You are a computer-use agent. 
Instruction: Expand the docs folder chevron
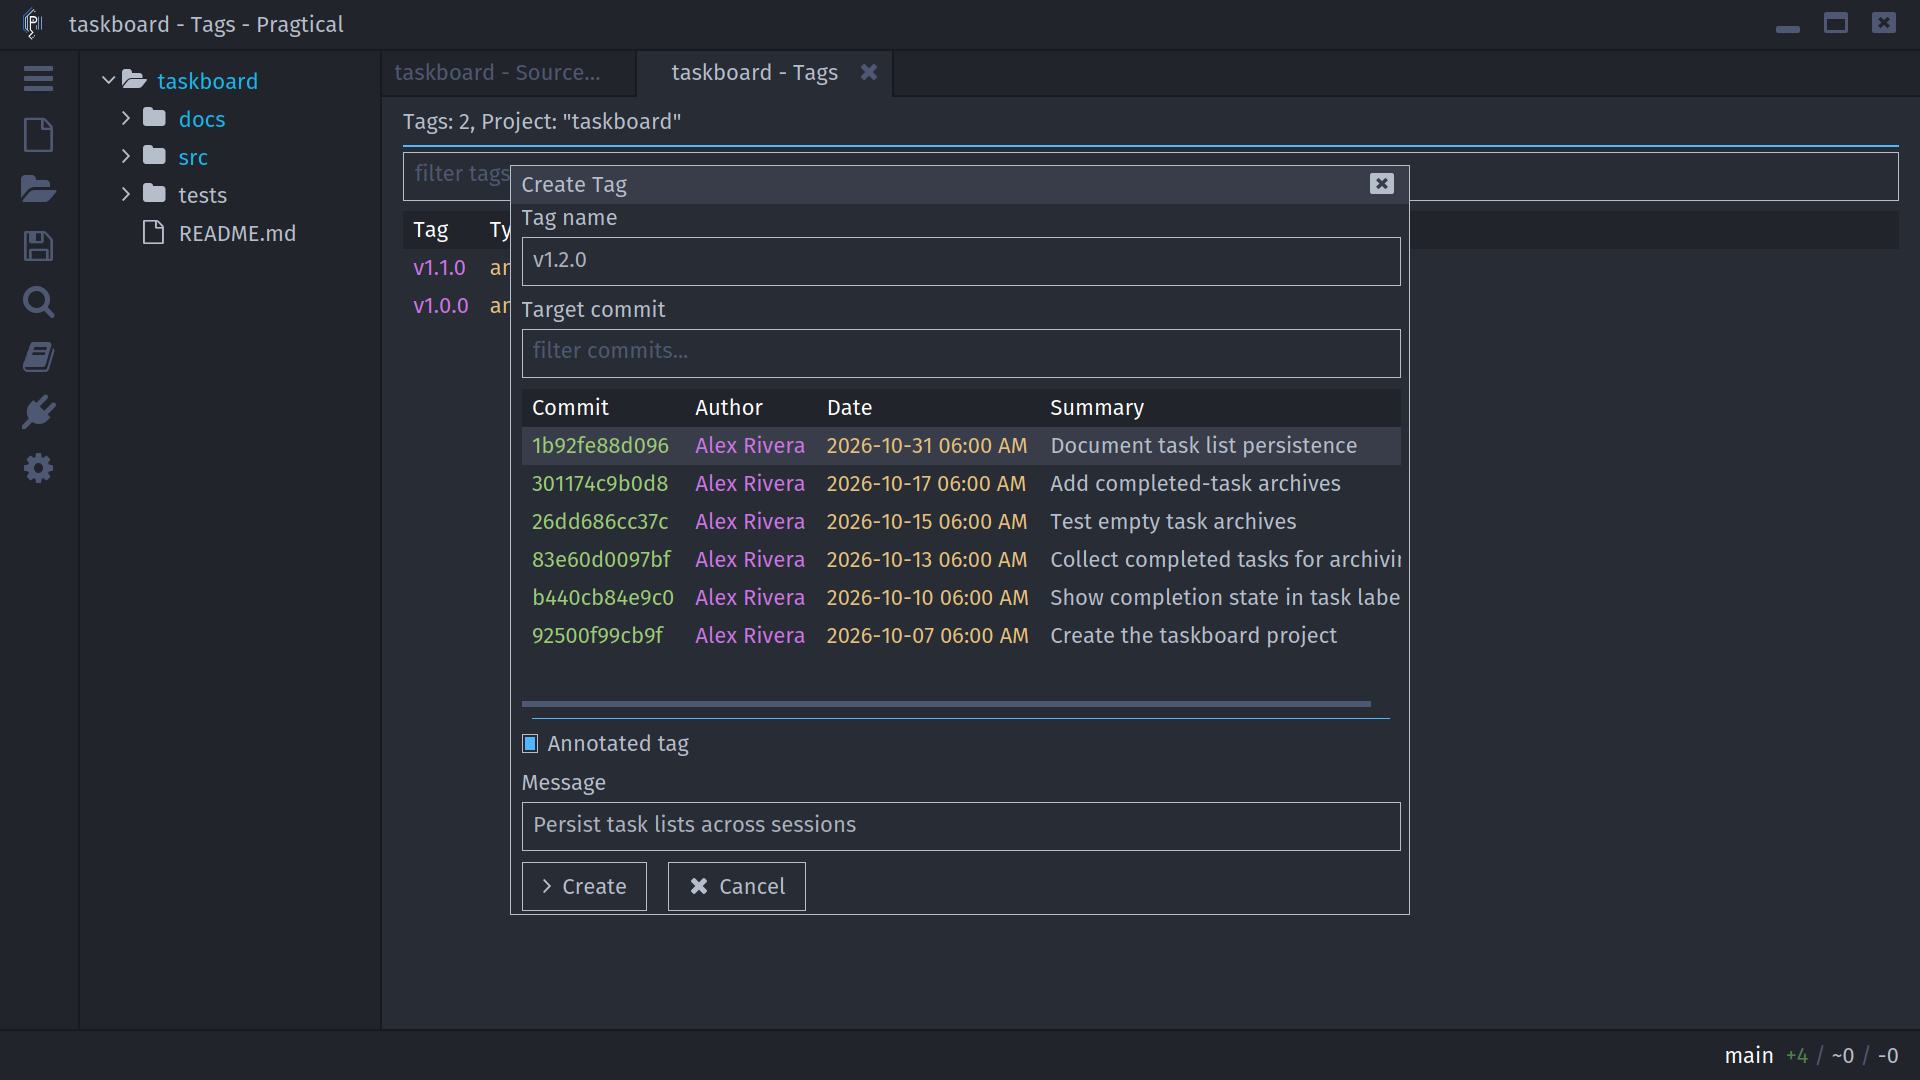(126, 118)
